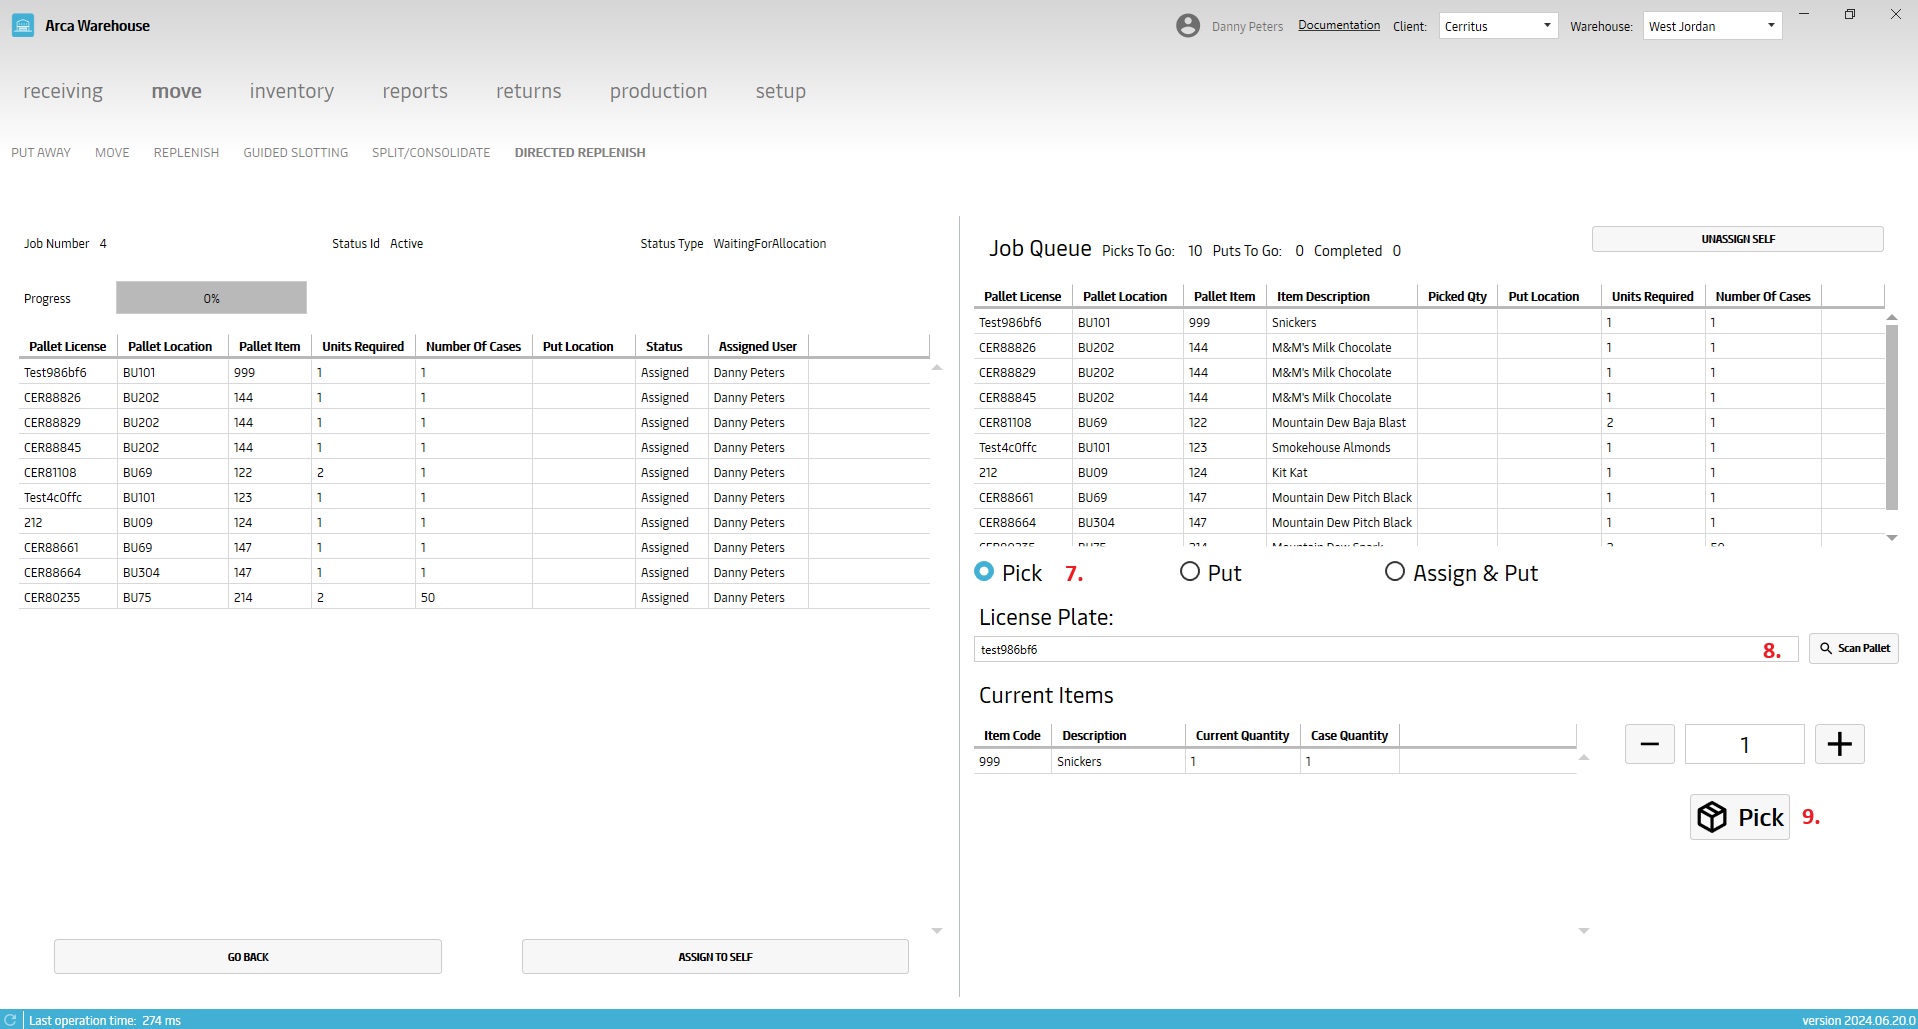
Task: Open the reports menu
Action: tap(415, 91)
